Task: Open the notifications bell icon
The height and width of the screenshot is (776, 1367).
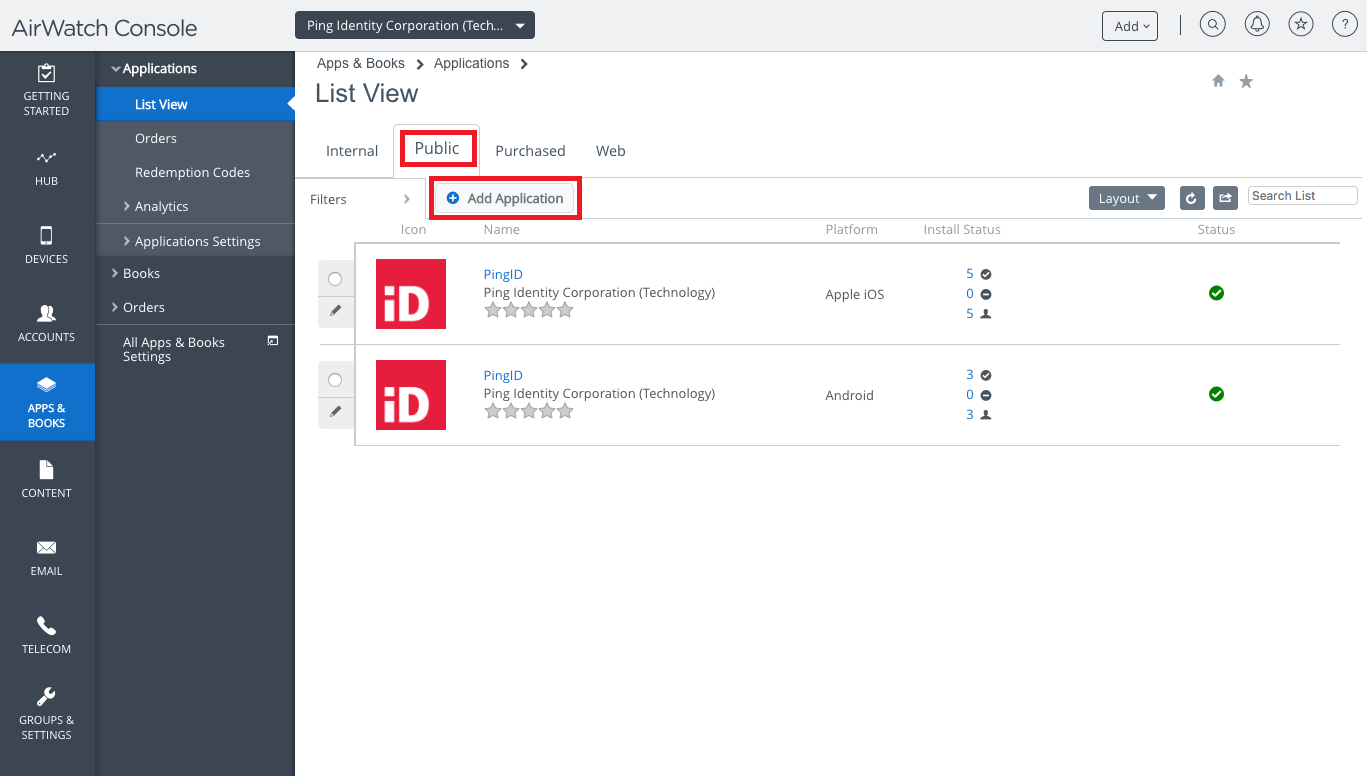Action: 1256,25
